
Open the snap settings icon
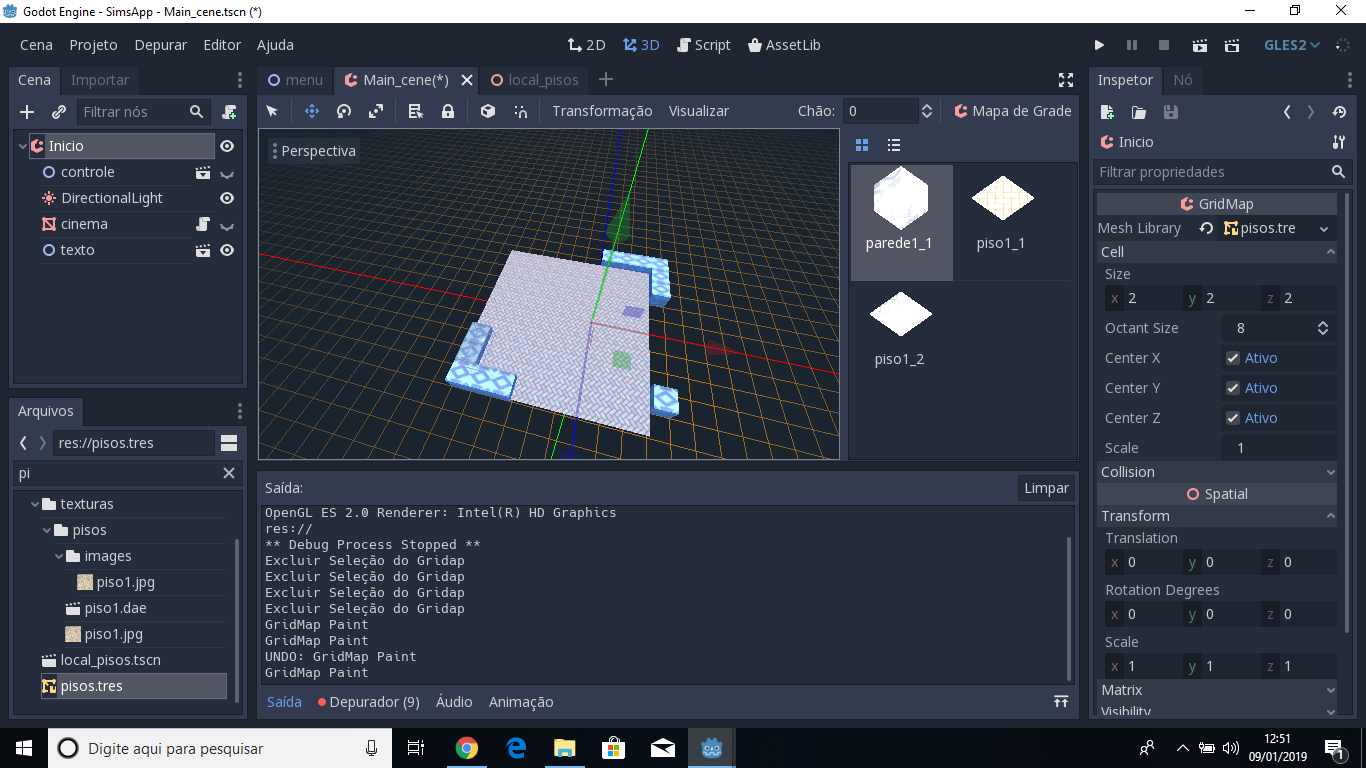point(518,111)
